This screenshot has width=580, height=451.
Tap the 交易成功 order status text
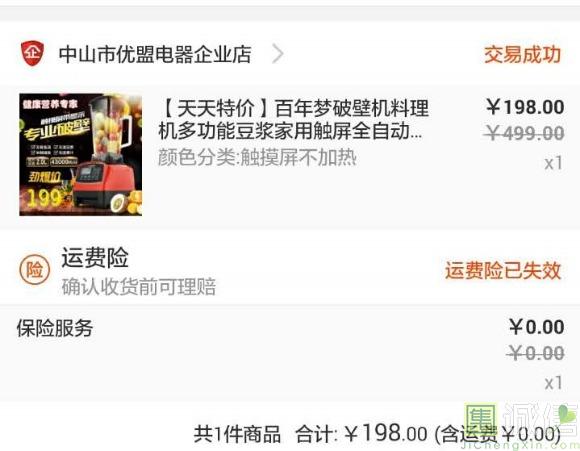click(x=522, y=54)
